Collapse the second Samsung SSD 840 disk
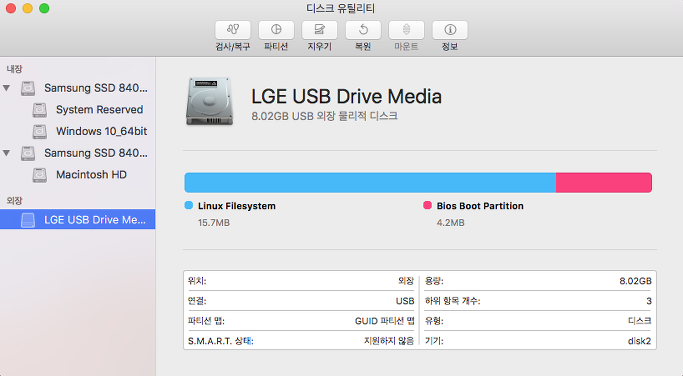This screenshot has height=376, width=683. 7,153
